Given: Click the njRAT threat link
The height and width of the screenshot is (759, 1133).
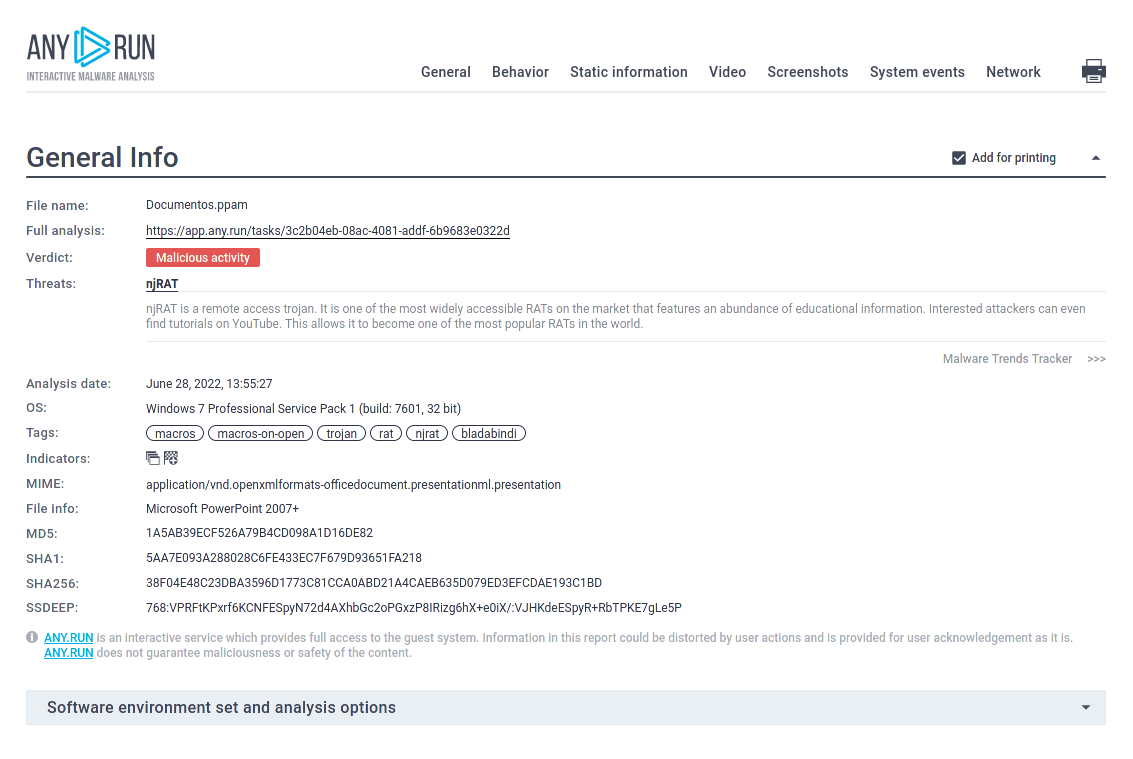Looking at the screenshot, I should pos(161,283).
